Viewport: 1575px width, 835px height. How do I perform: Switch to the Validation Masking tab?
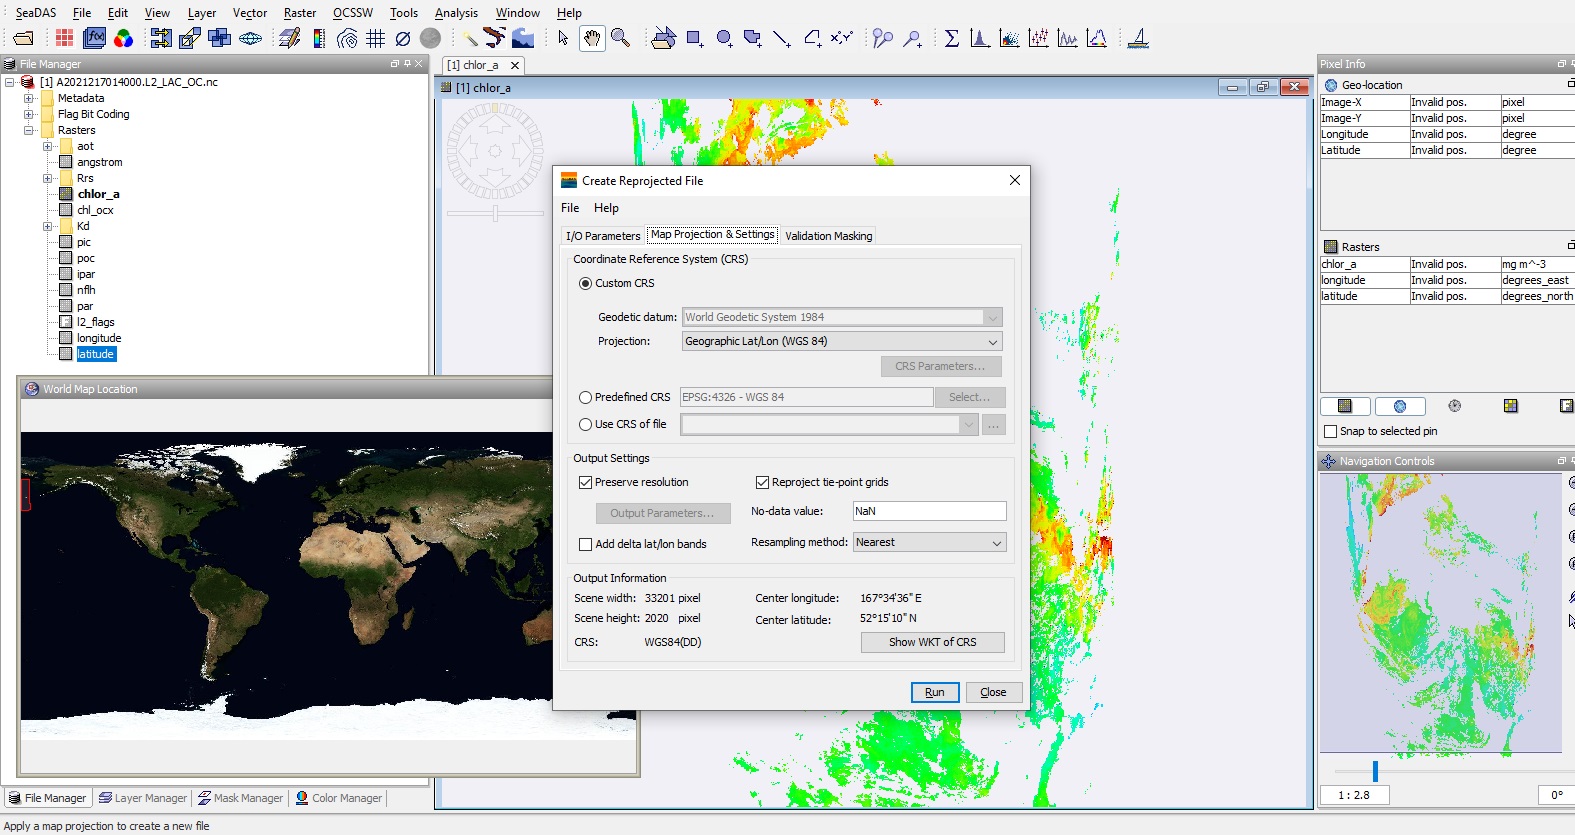pos(828,236)
